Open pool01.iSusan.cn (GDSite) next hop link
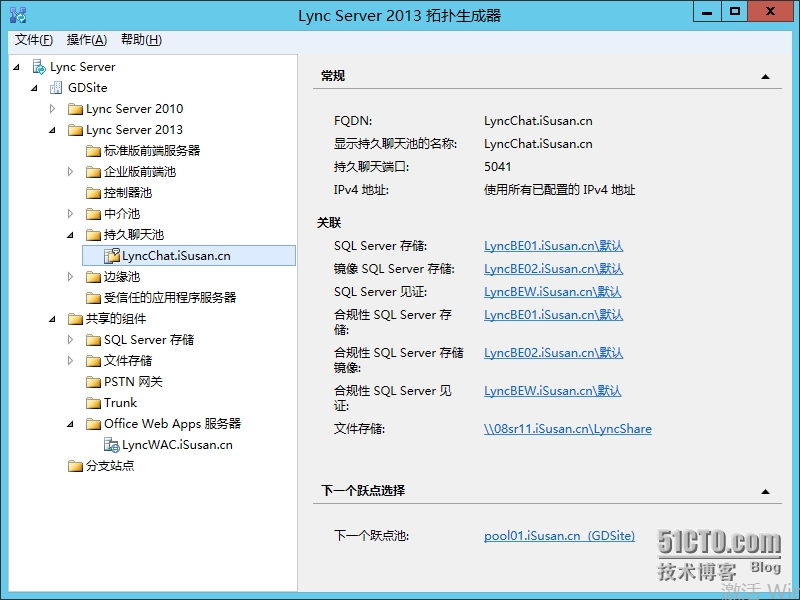 coord(559,536)
